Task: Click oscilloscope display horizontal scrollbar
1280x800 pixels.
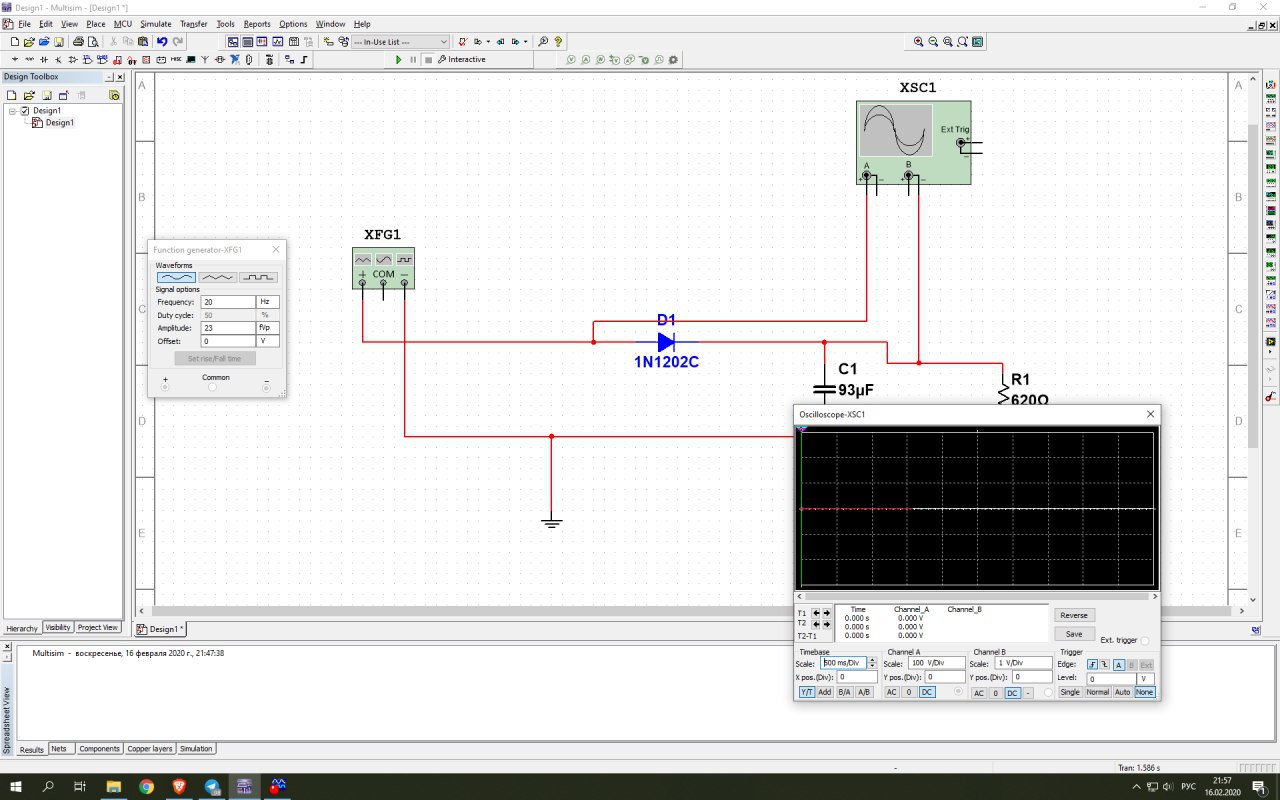Action: 977,596
